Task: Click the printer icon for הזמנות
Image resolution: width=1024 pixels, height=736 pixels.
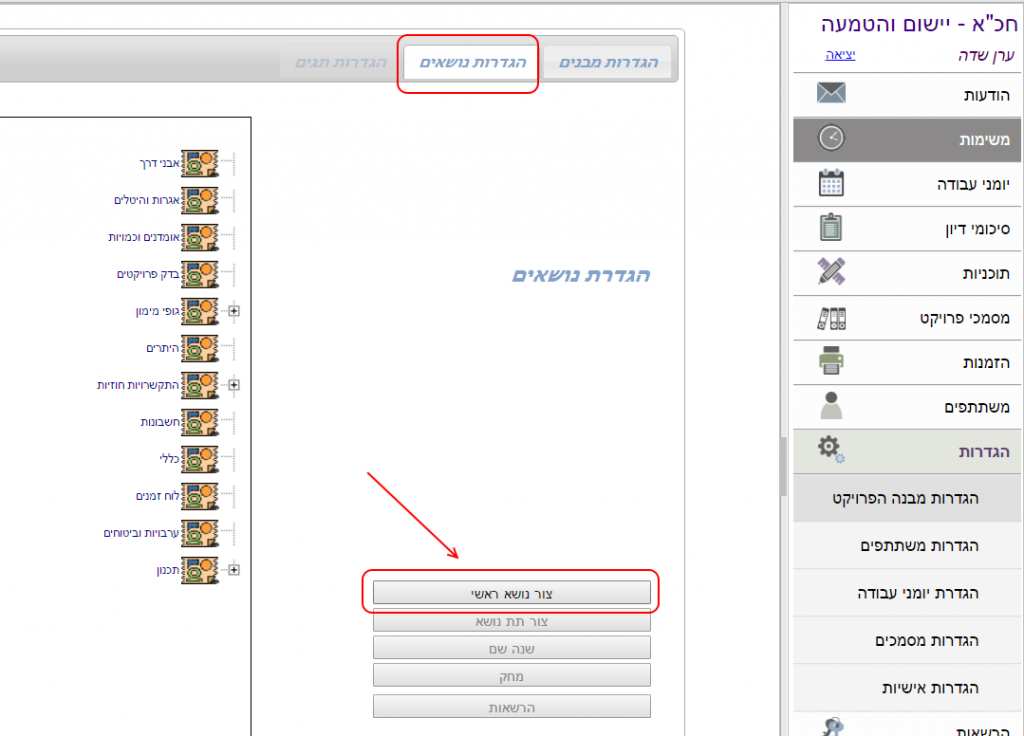Action: (831, 361)
